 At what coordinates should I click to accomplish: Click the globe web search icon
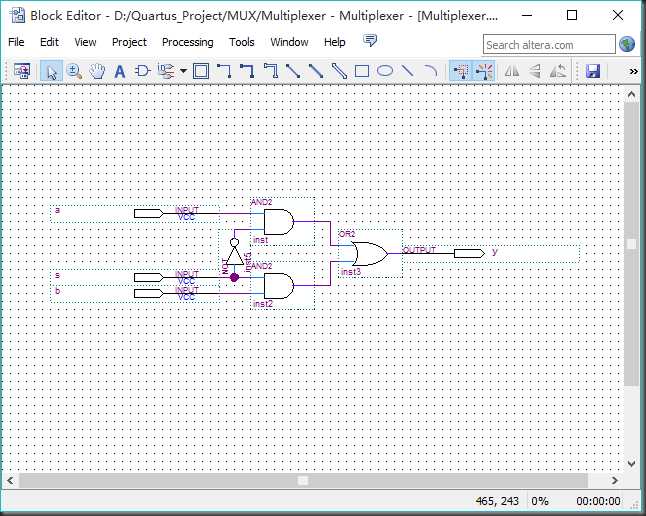point(627,44)
